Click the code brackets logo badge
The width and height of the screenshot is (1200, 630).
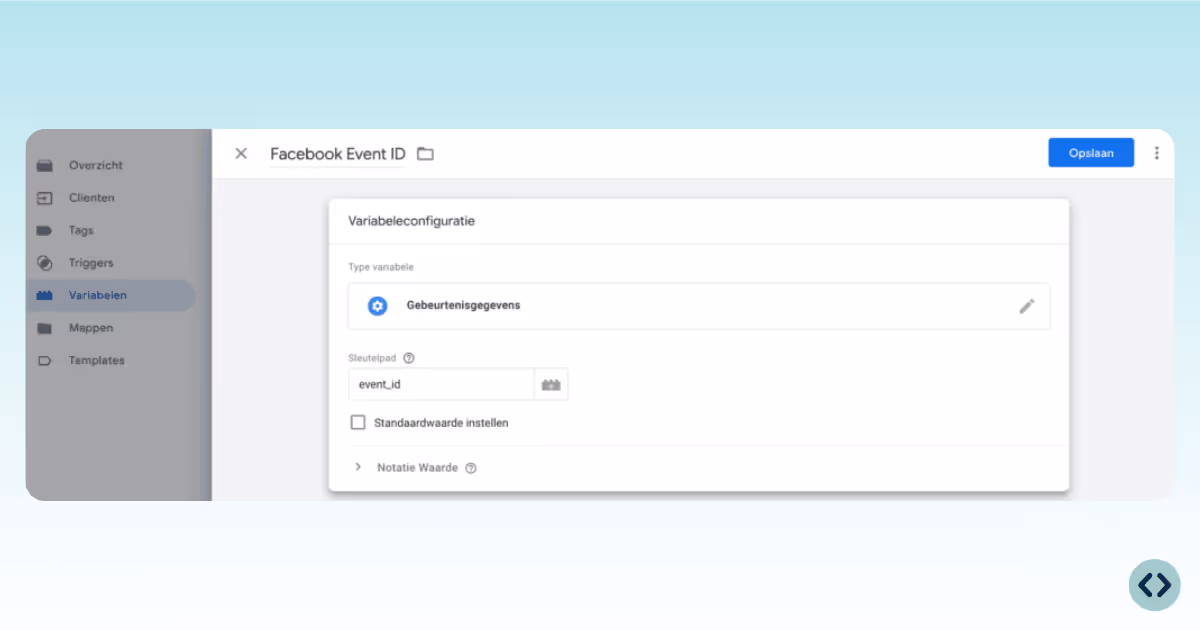[x=1155, y=585]
